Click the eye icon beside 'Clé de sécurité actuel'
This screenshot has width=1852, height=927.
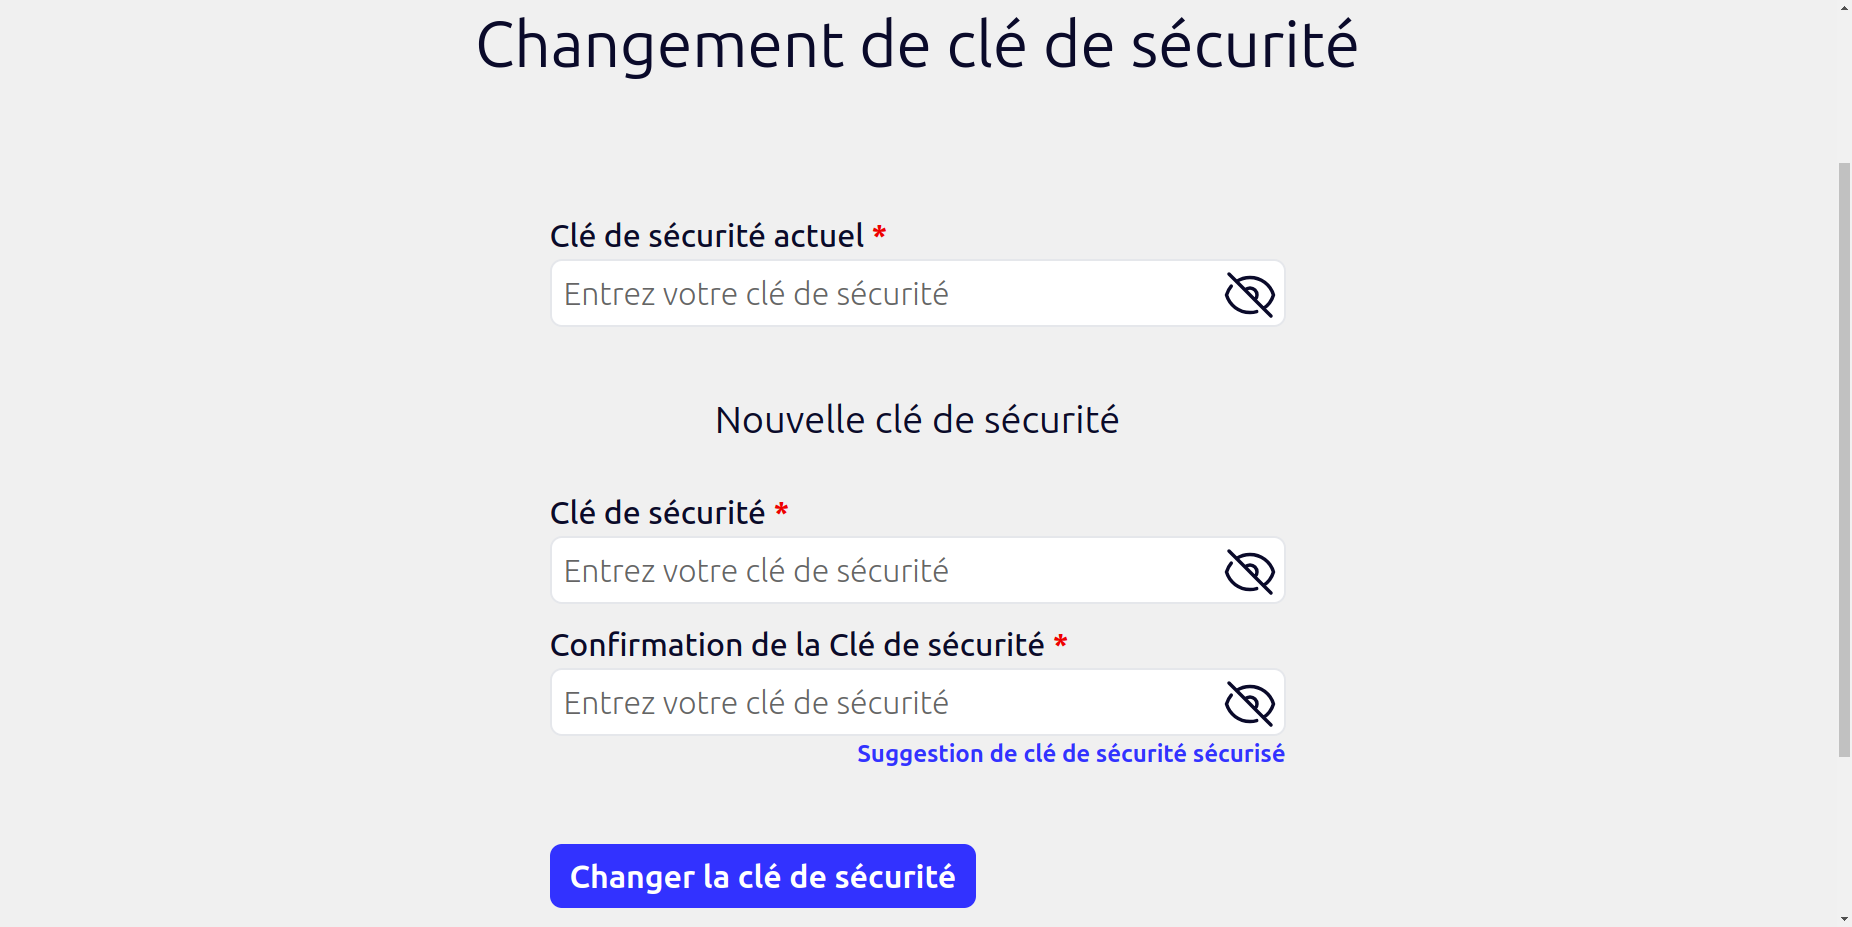pyautogui.click(x=1248, y=293)
